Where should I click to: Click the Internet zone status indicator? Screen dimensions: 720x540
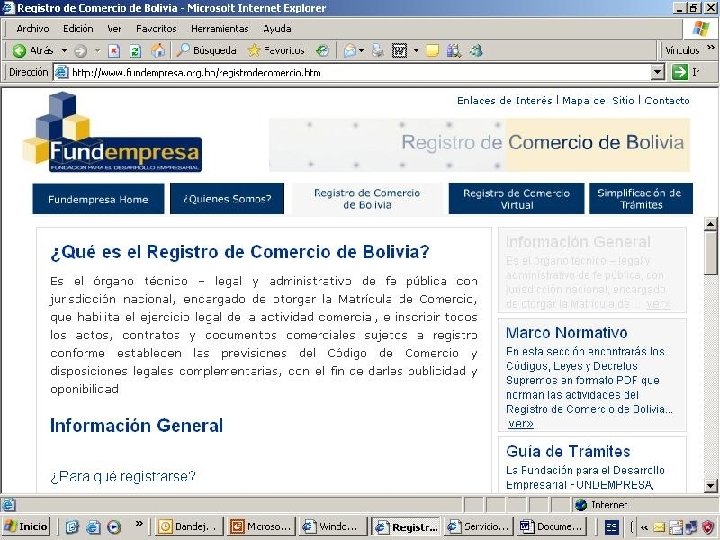point(602,505)
